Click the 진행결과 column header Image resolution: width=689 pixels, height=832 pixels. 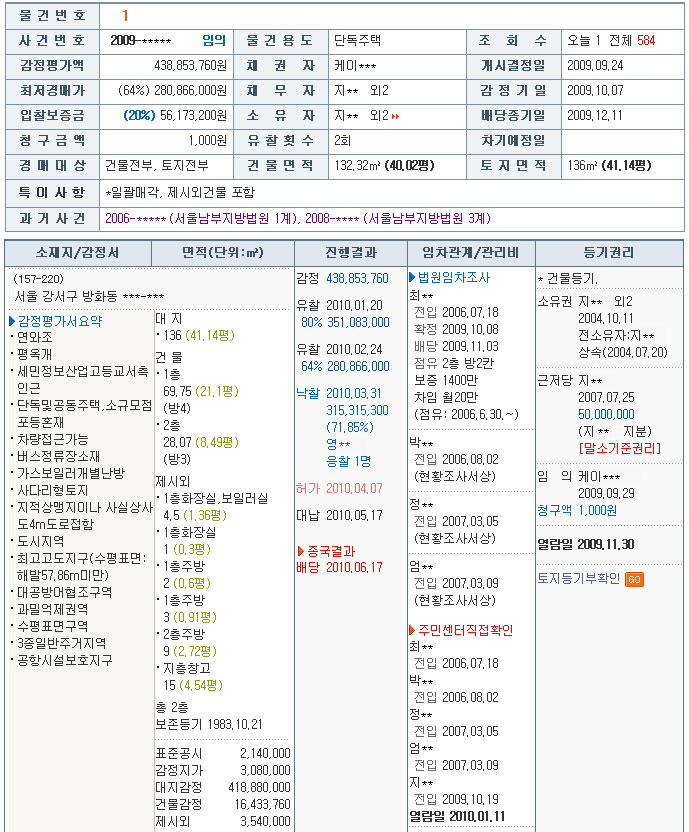click(x=351, y=253)
